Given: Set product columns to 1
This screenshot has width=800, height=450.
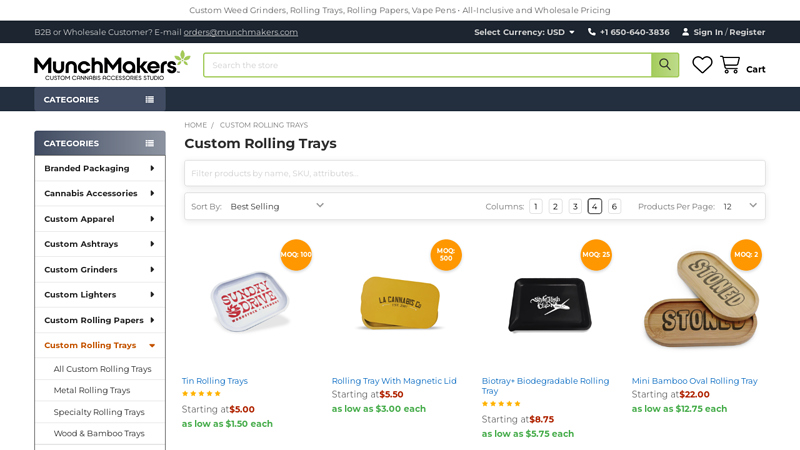Looking at the screenshot, I should (x=536, y=207).
